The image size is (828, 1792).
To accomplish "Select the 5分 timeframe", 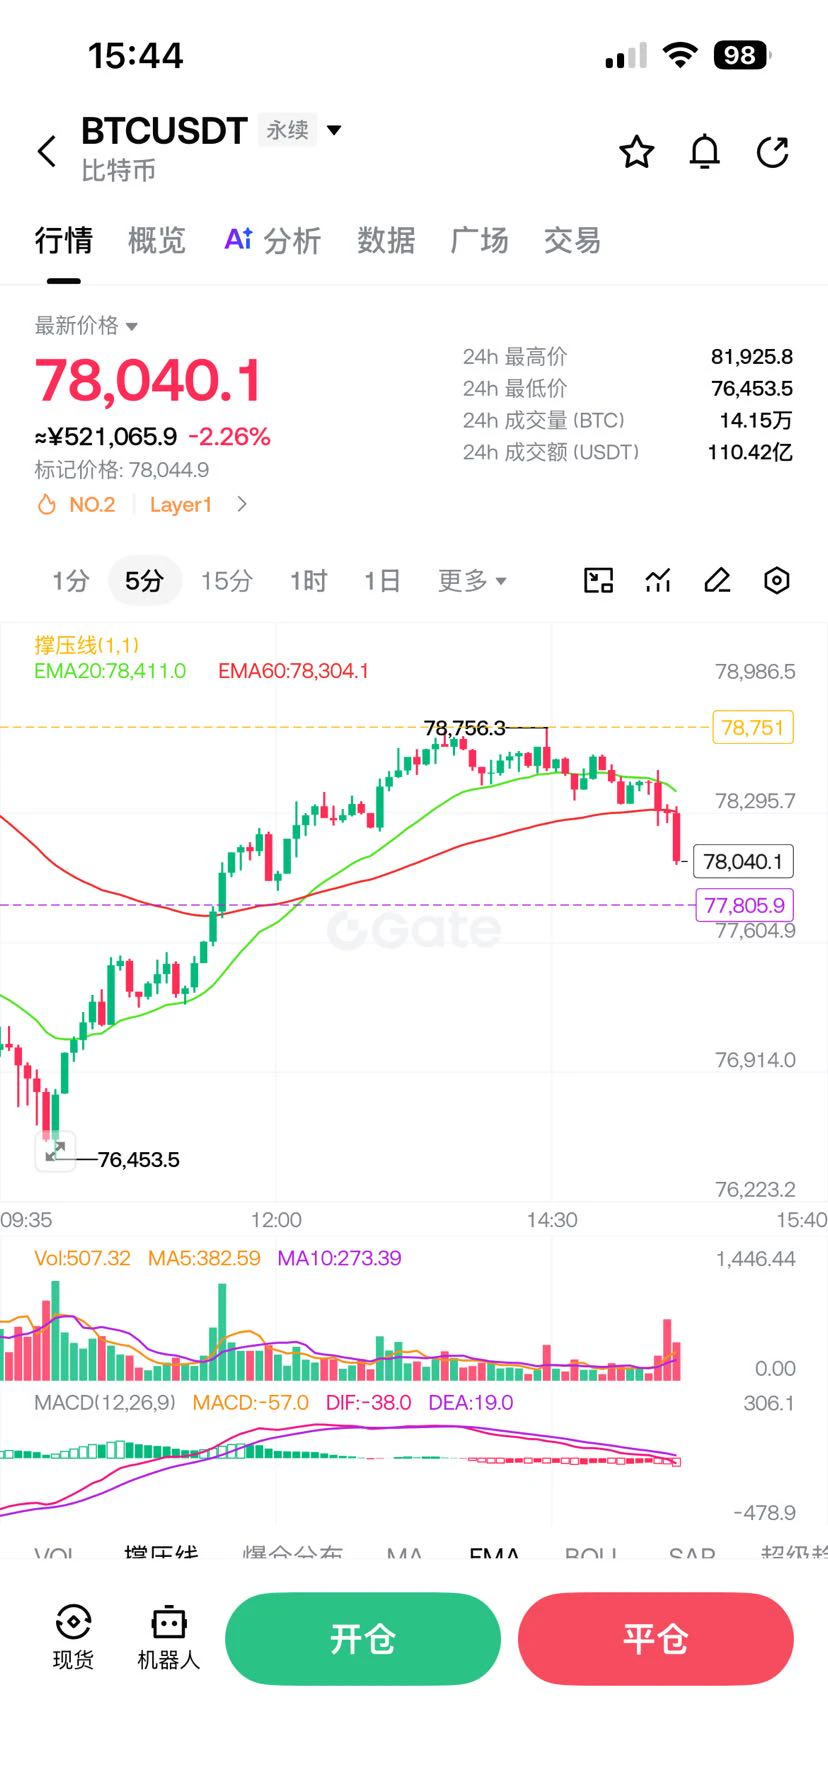I will point(144,580).
